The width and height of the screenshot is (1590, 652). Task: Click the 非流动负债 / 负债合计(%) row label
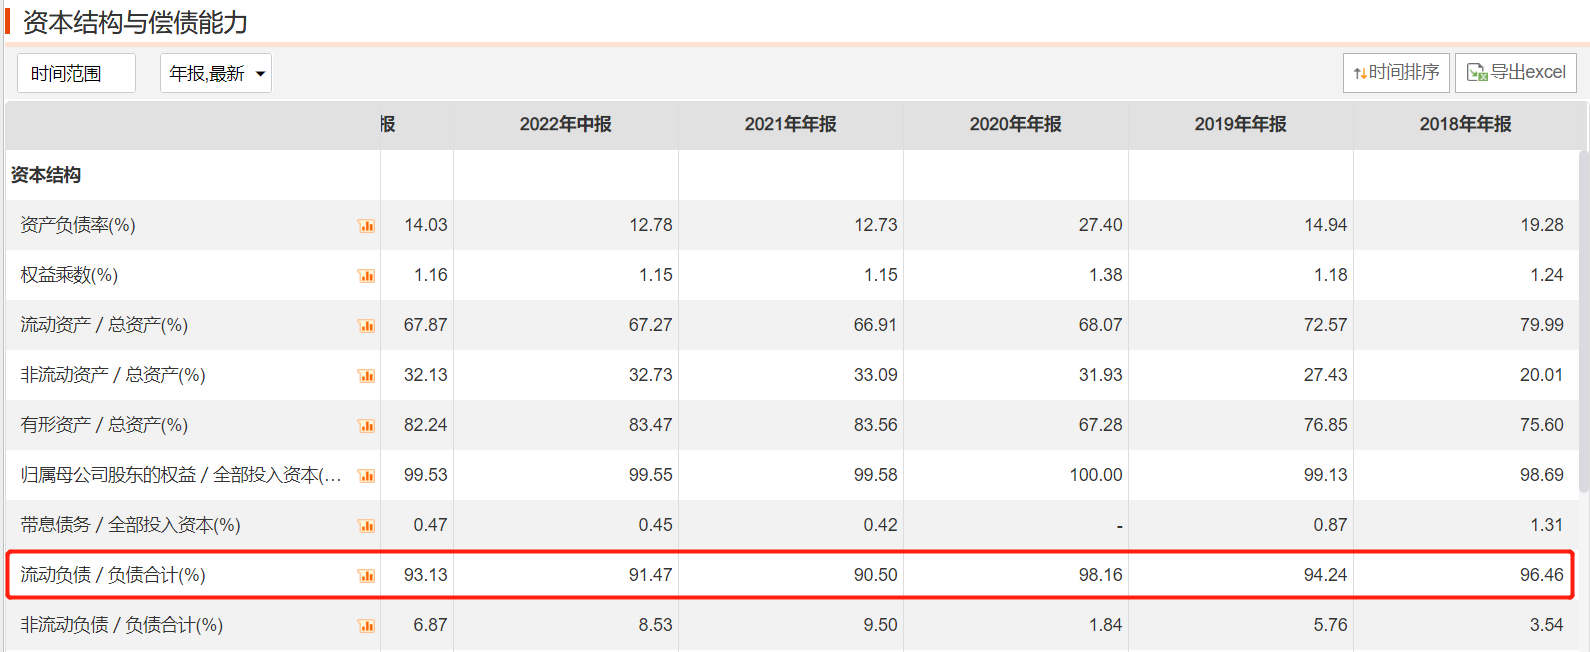pos(122,625)
